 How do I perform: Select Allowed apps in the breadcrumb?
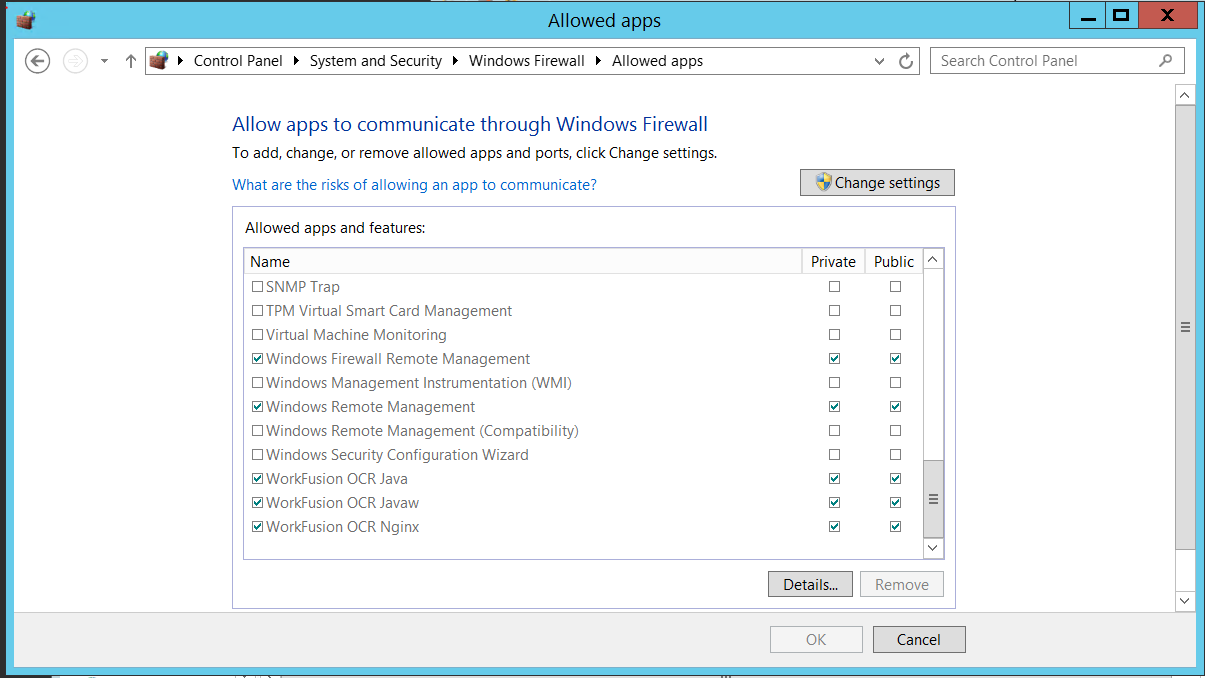(657, 61)
